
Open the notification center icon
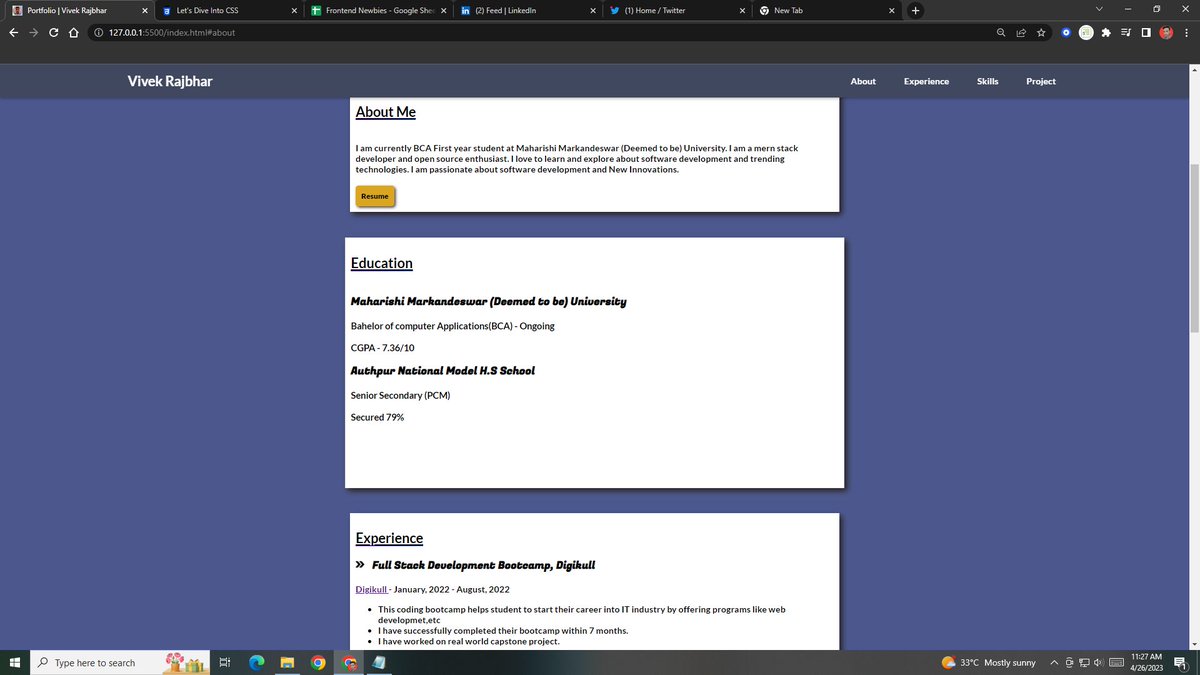(1181, 662)
